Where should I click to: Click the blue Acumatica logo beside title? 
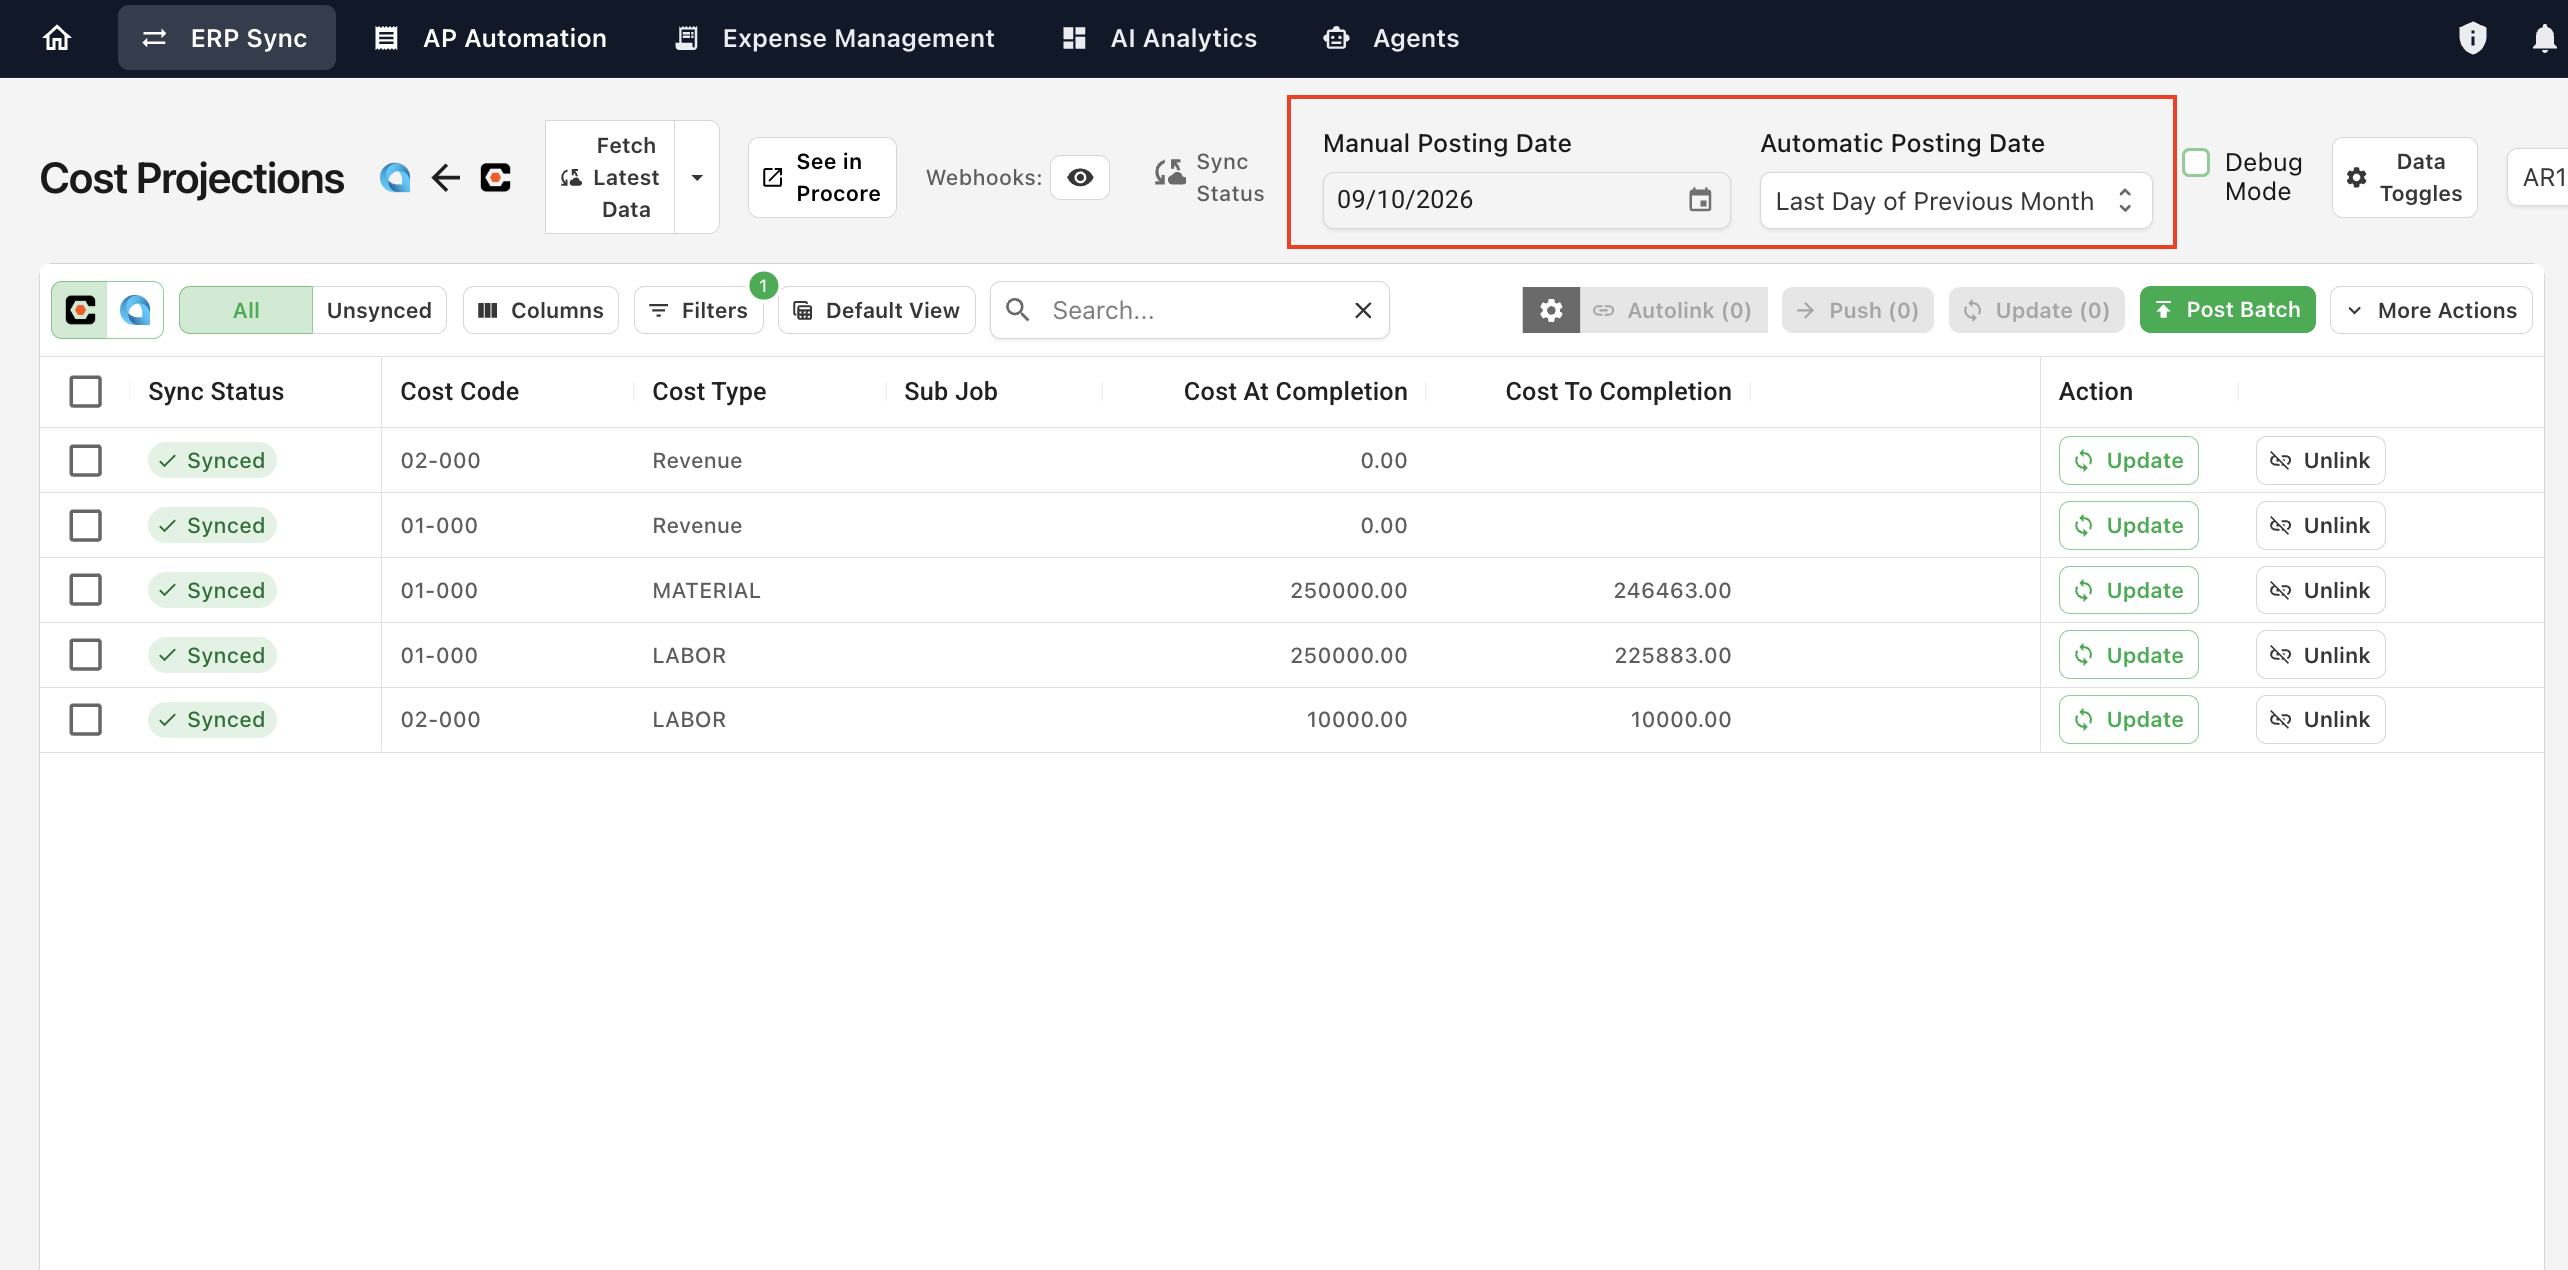(x=395, y=178)
